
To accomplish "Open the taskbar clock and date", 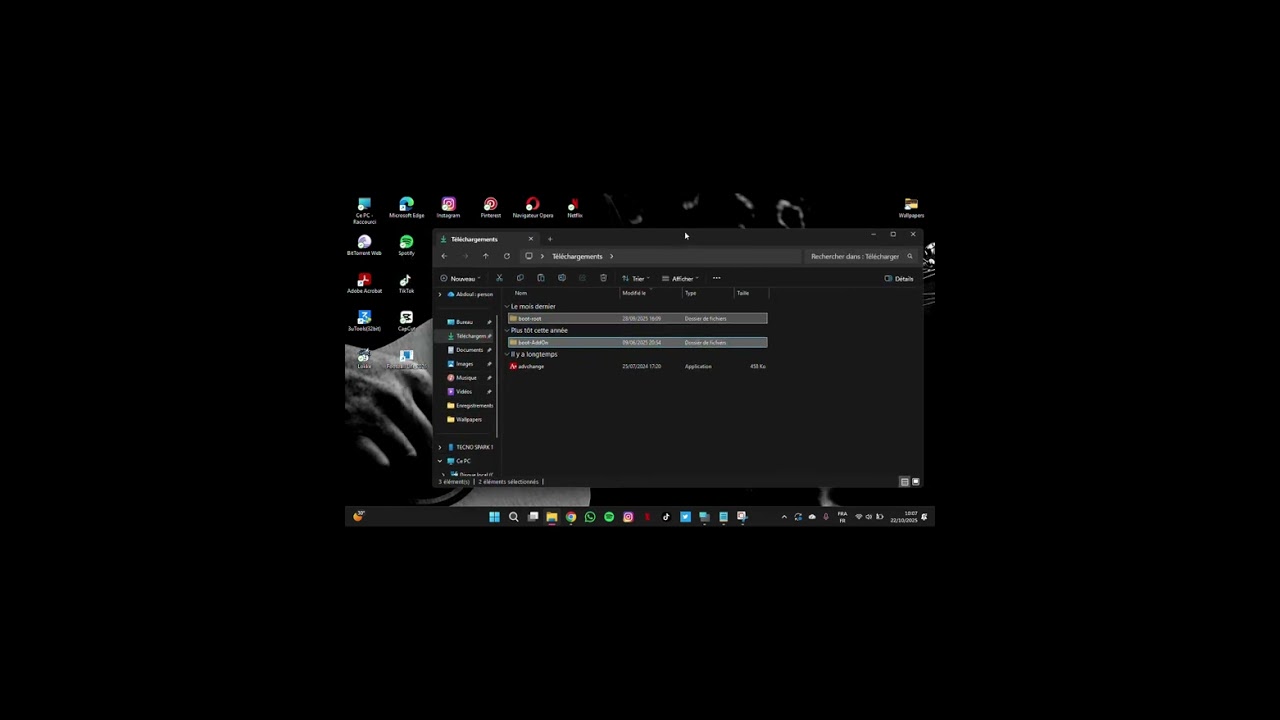I will point(904,517).
